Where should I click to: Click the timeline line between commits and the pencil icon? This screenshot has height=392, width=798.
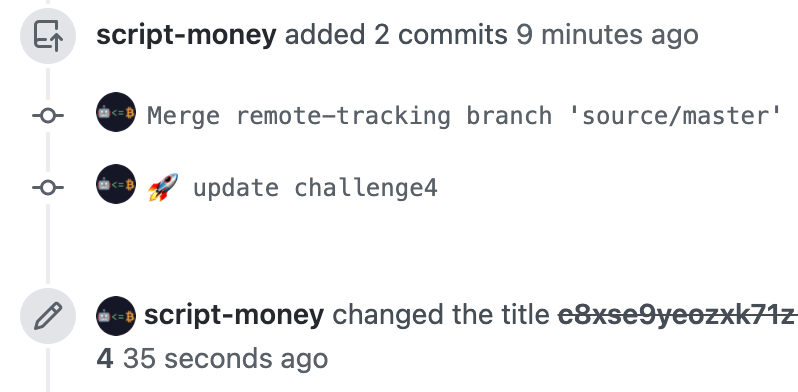[48, 243]
